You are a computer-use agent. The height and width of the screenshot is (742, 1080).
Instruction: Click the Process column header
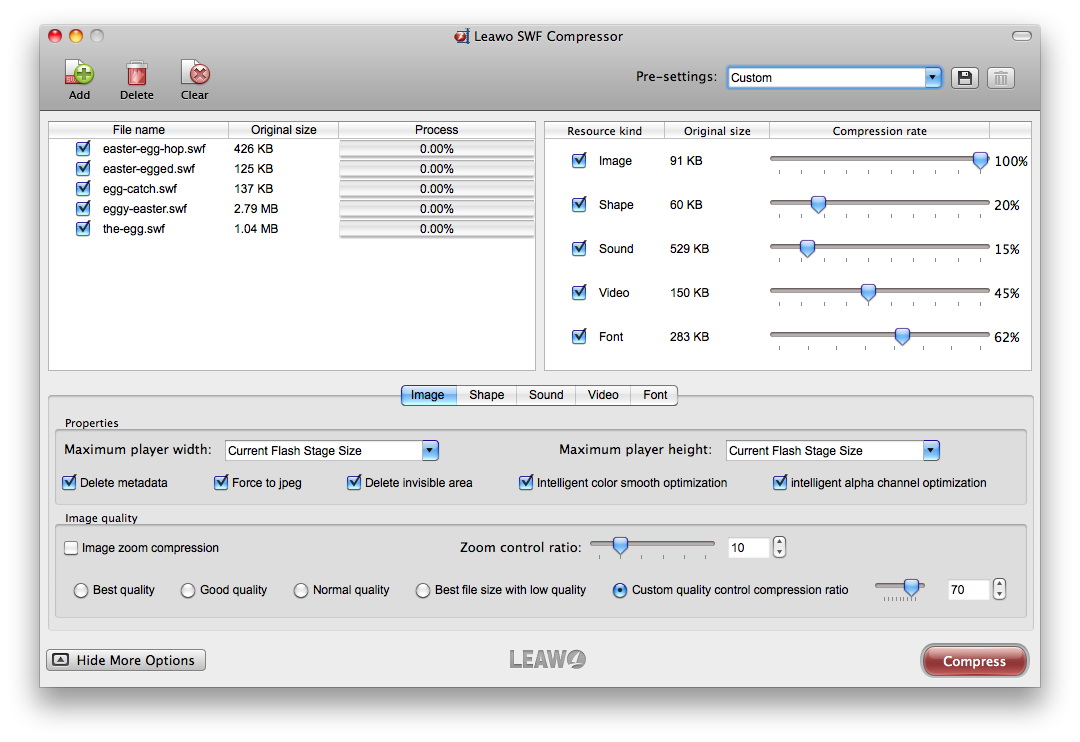(437, 130)
